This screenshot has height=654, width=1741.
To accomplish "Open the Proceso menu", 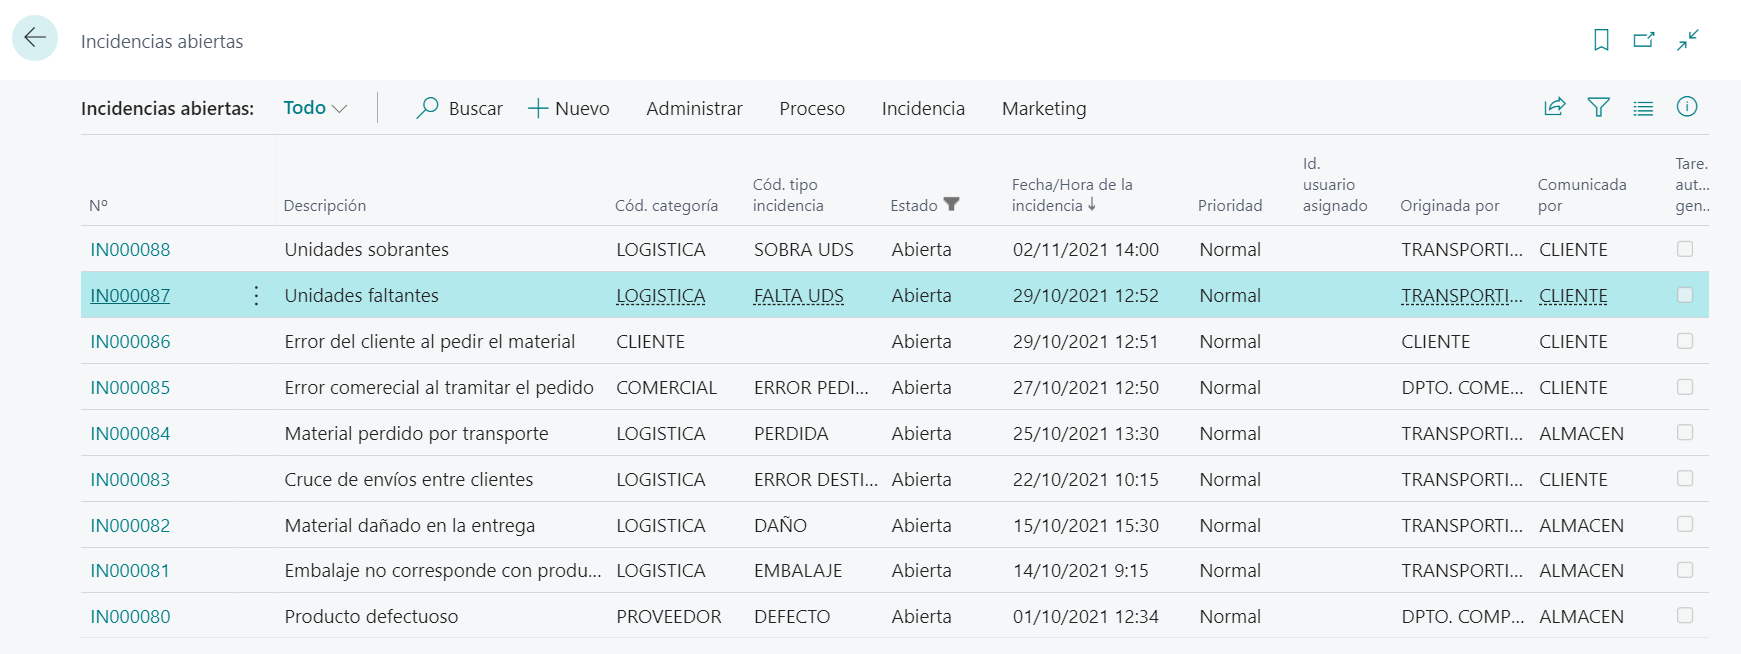I will click(812, 108).
